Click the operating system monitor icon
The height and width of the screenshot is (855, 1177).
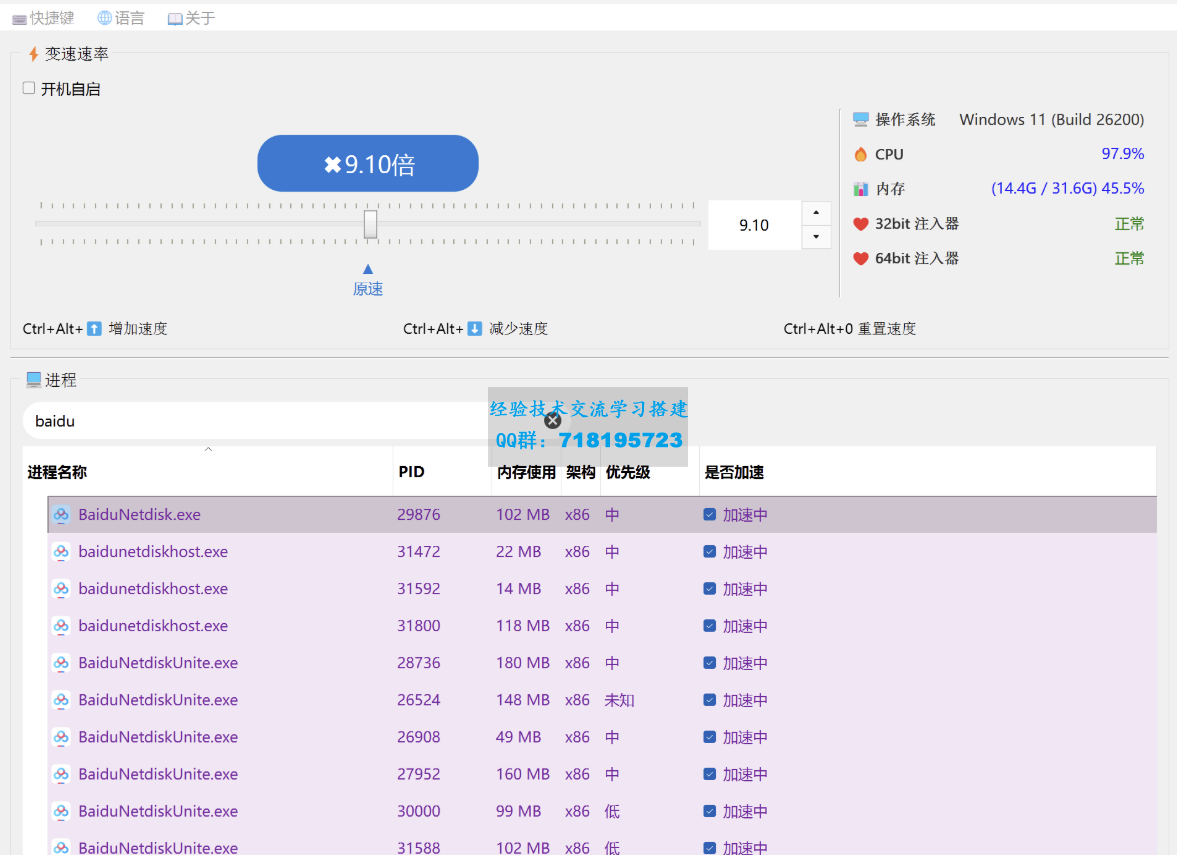click(861, 119)
